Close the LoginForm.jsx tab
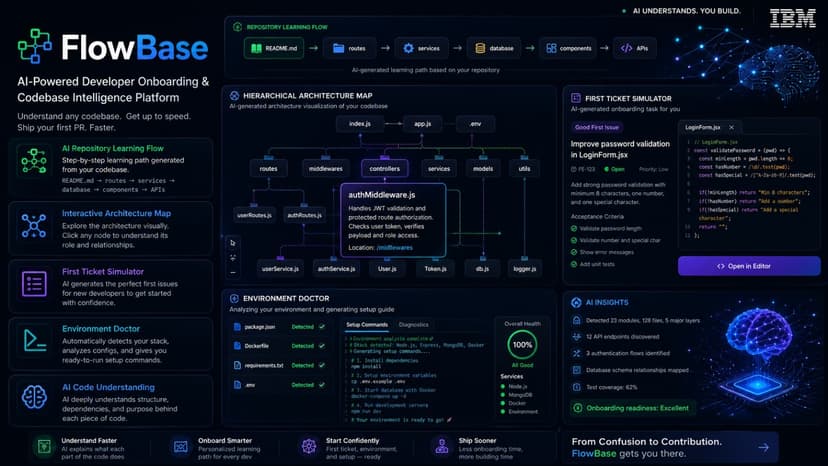828x466 pixels. coord(731,127)
